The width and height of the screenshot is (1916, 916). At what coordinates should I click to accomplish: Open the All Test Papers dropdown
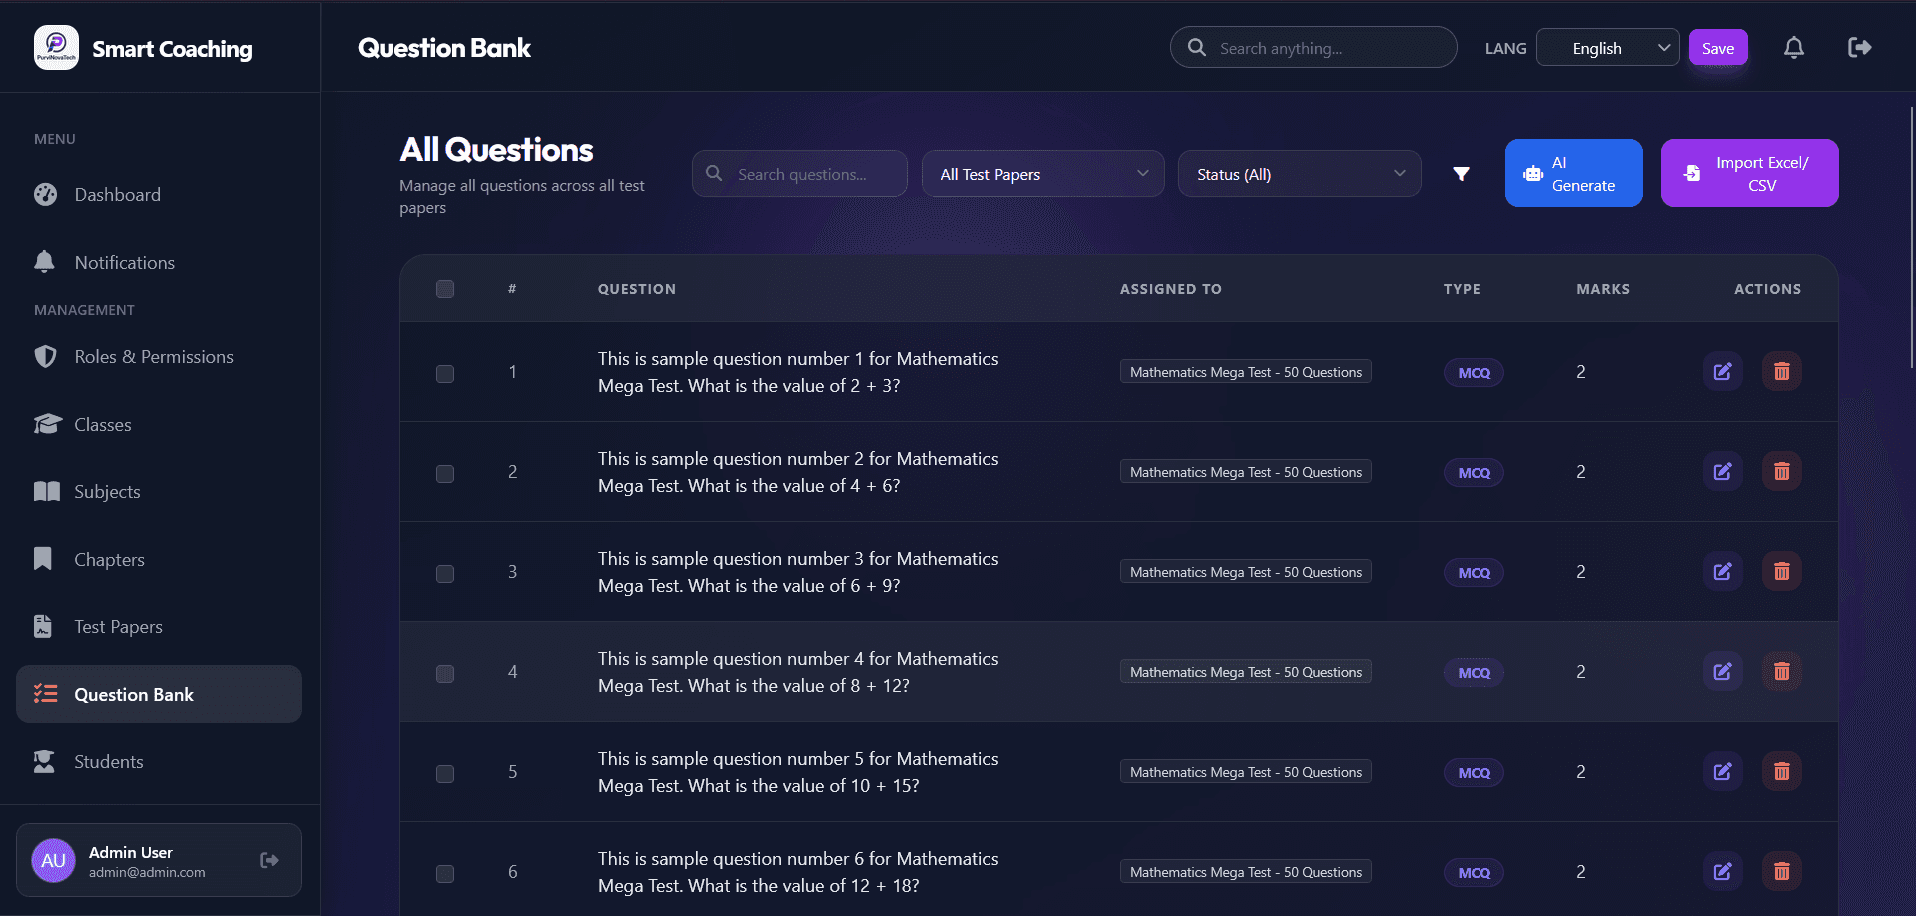tap(1042, 173)
